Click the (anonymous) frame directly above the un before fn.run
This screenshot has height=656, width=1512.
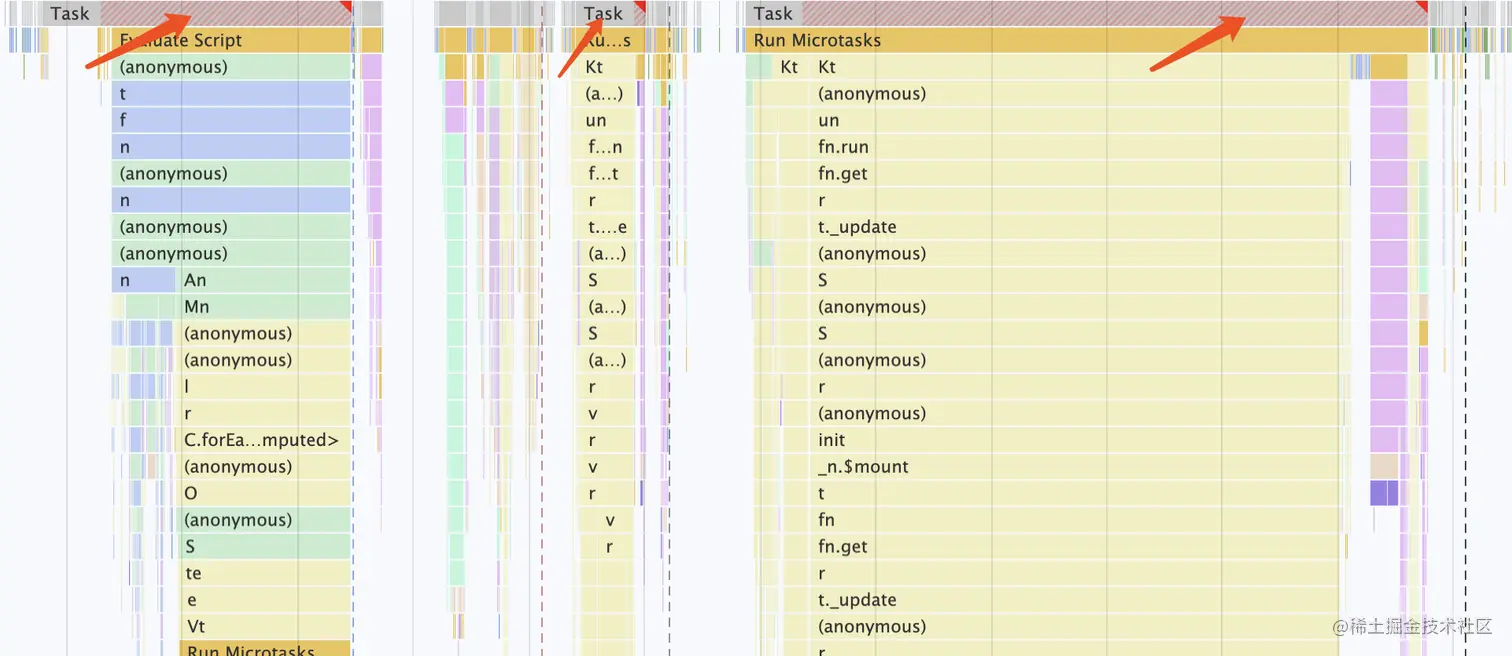point(1080,93)
